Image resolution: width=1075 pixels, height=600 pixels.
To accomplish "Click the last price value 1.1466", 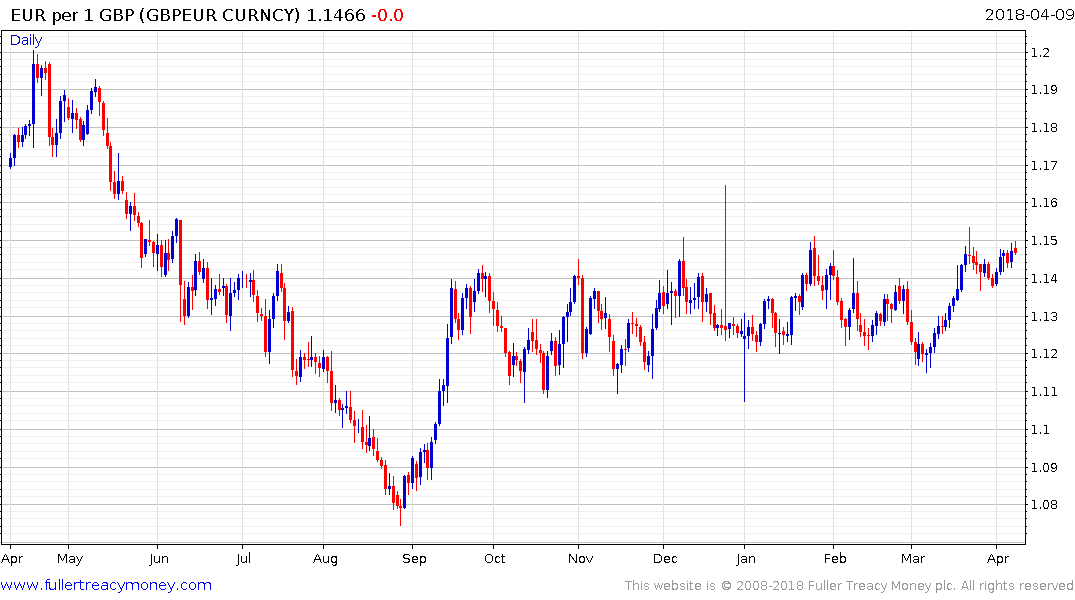I will click(336, 15).
